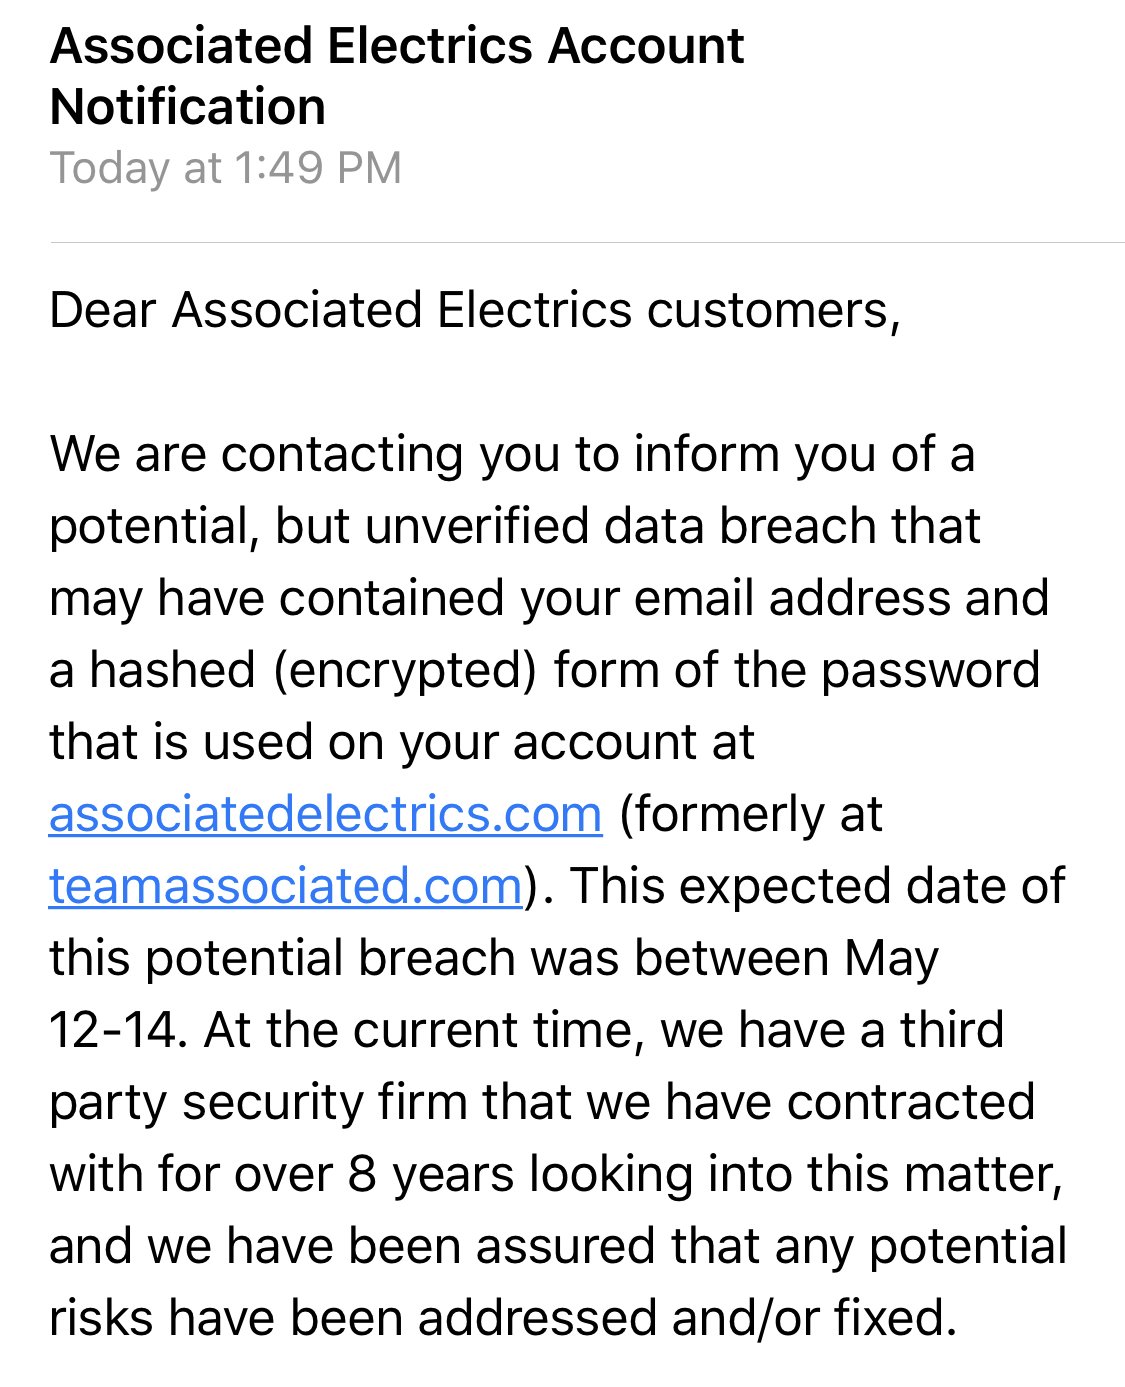Tap the Associated Electrics Account Notification subject
The image size is (1125, 1387).
pos(397,76)
